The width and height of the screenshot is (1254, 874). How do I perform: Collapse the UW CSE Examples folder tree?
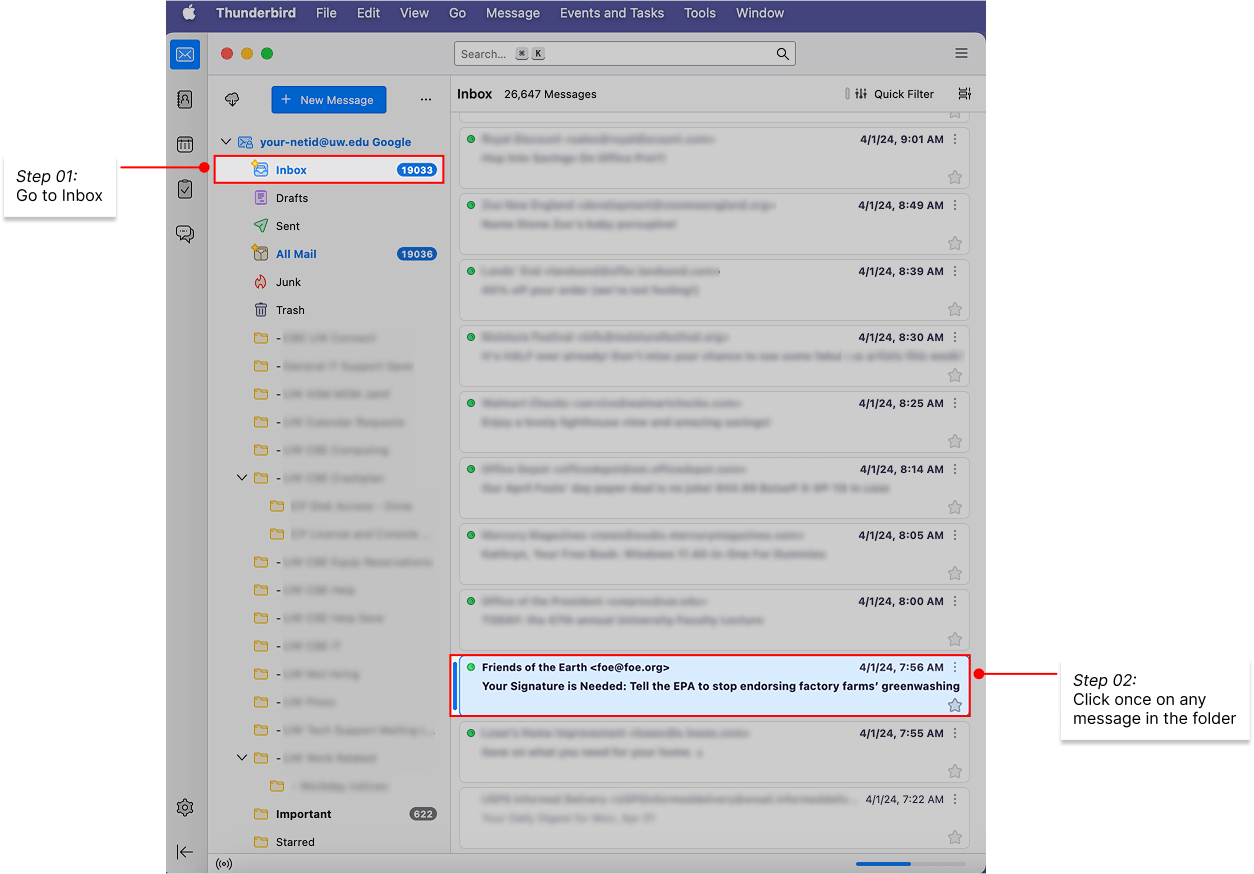click(x=241, y=477)
